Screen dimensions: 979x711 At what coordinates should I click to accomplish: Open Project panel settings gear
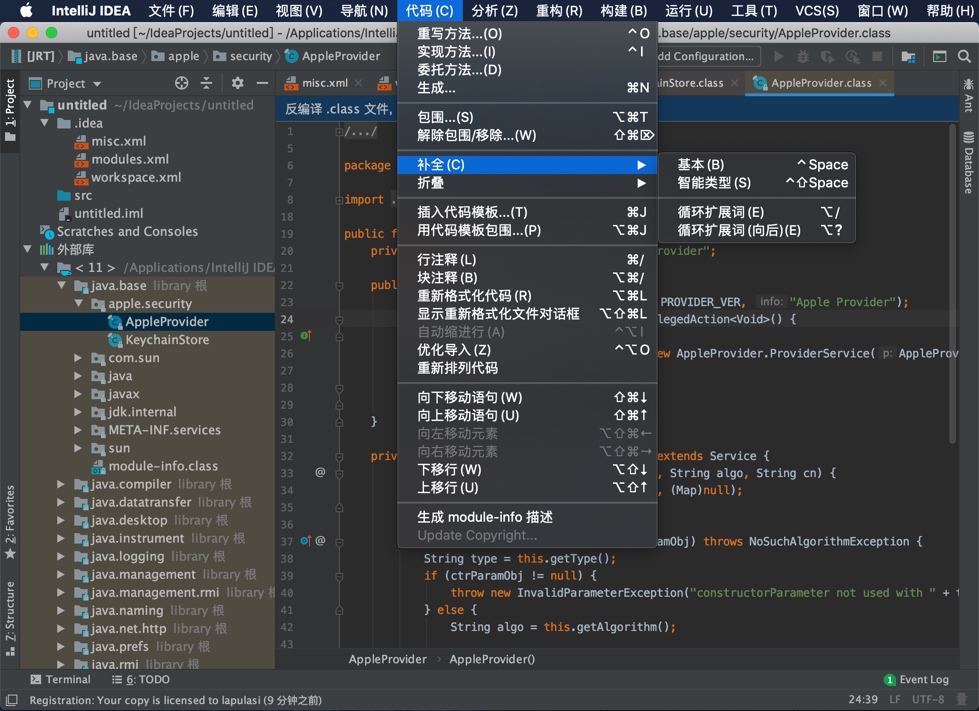[x=238, y=83]
